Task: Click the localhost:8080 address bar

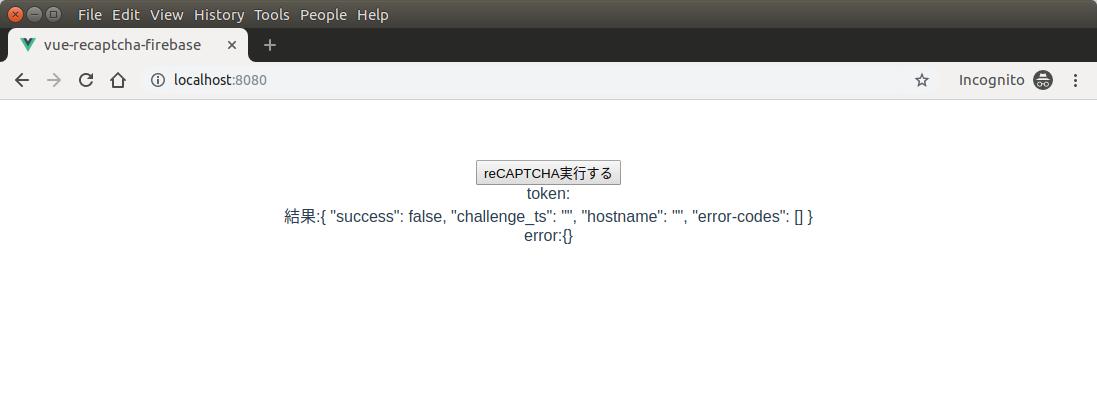Action: coord(500,80)
